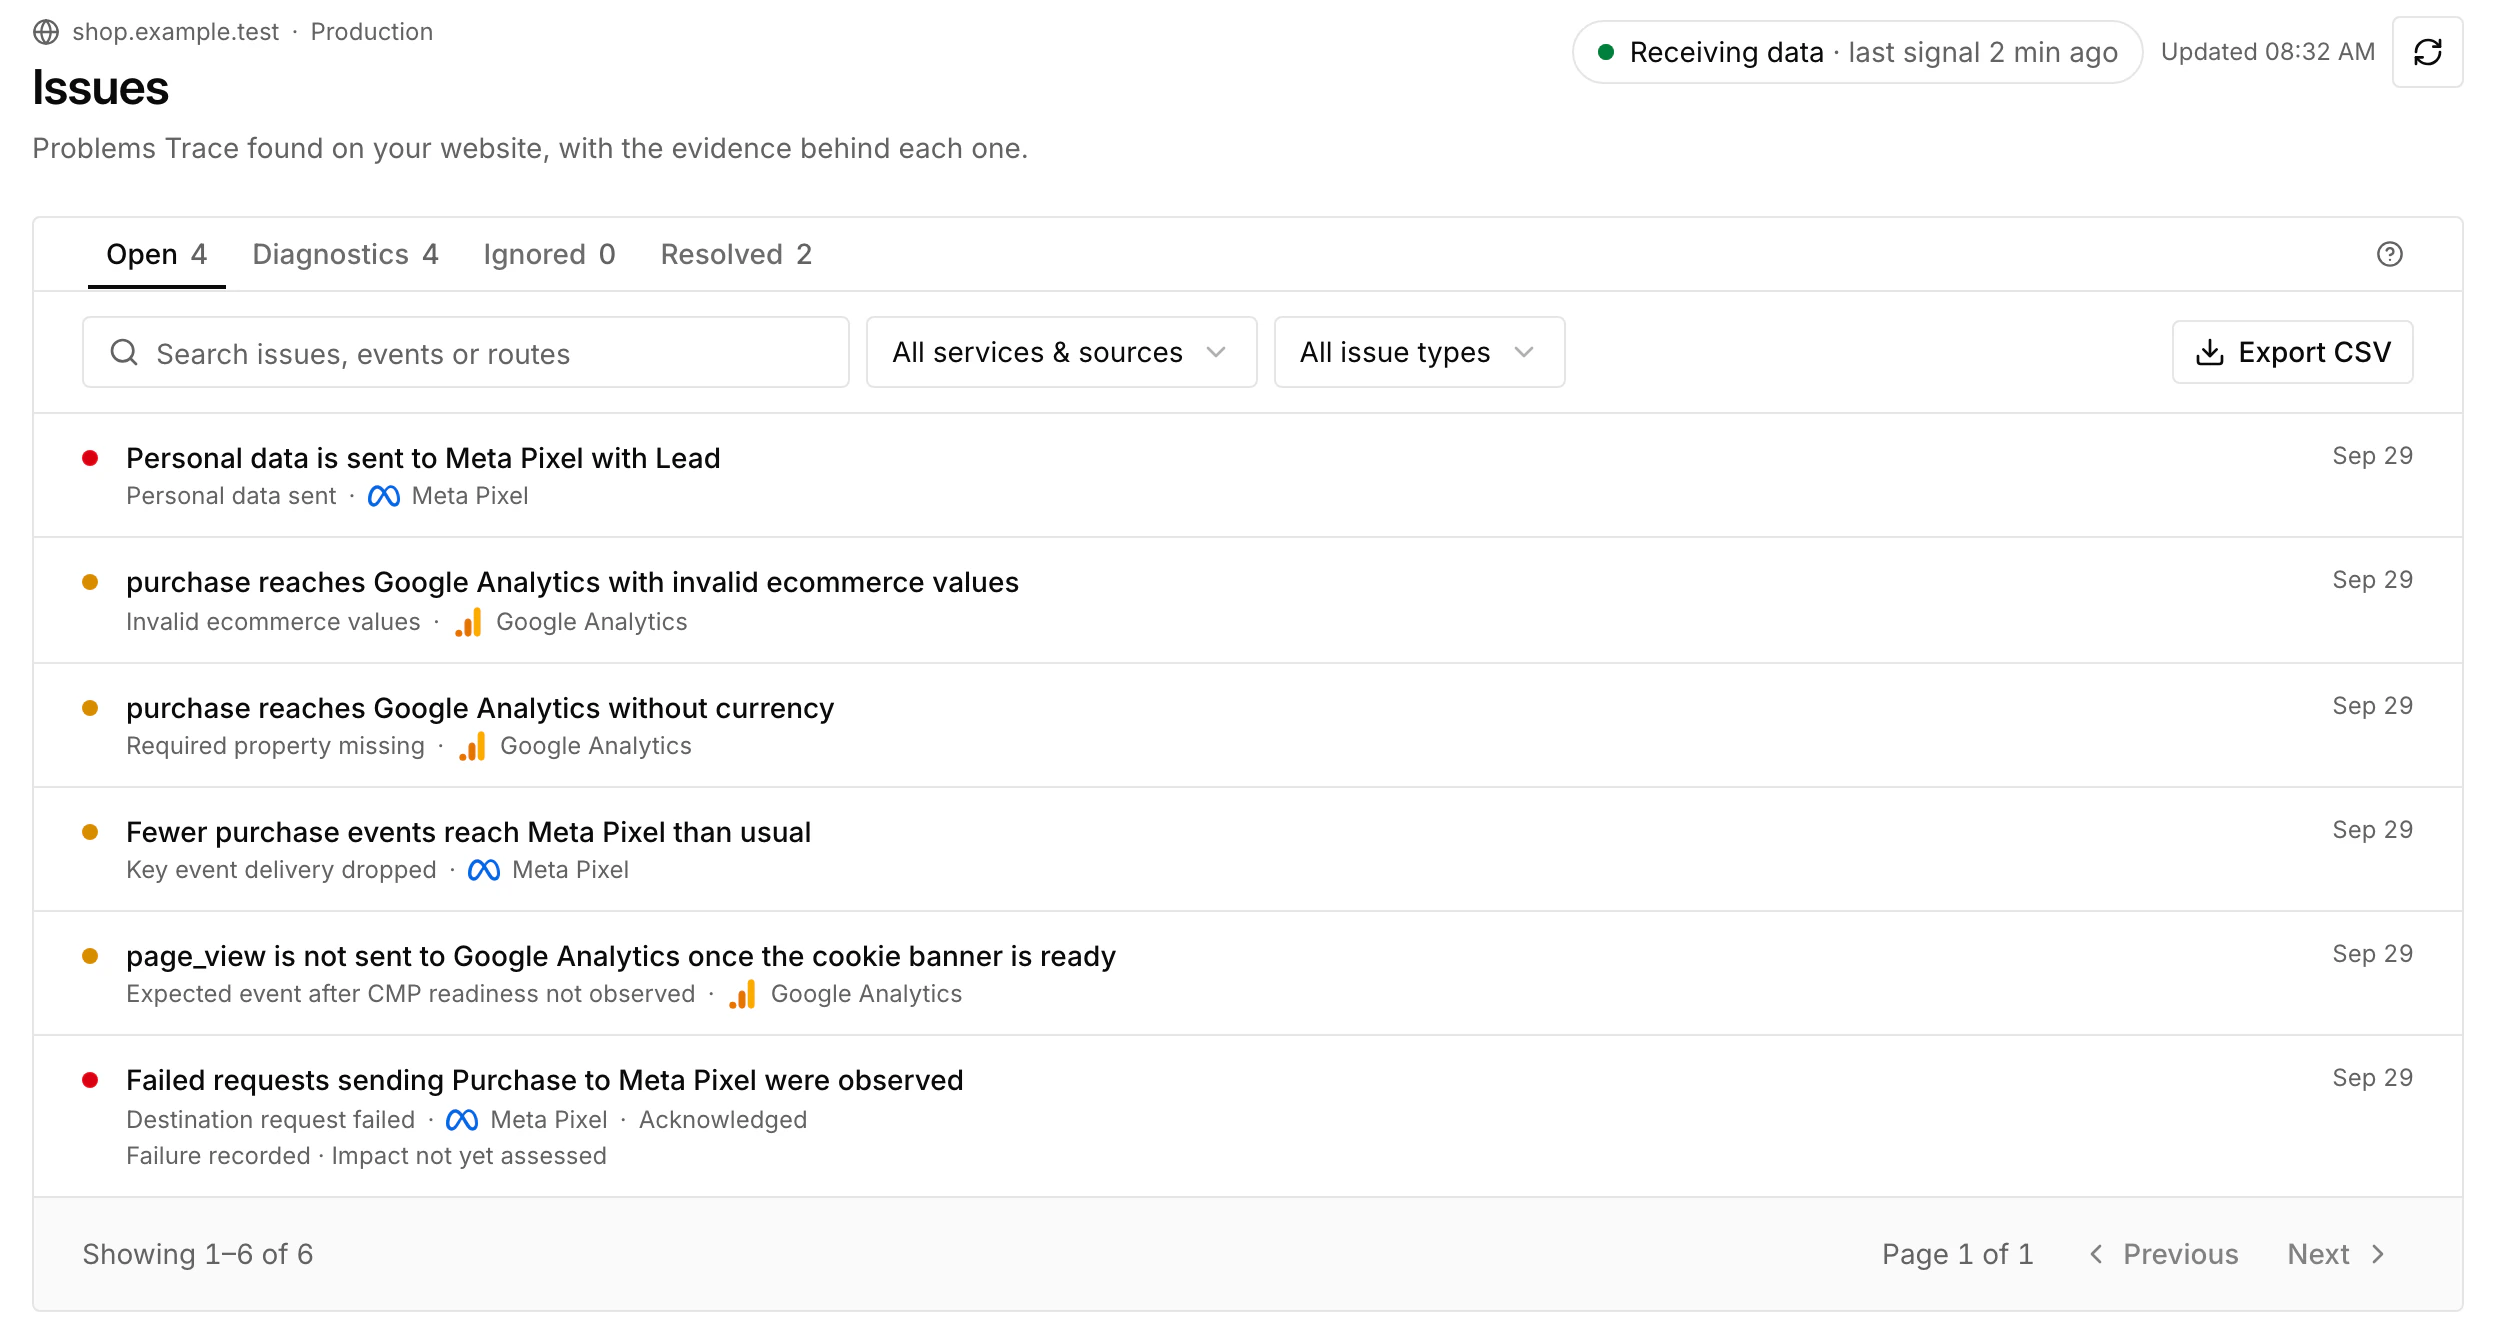Click the shop.example.test site name
Screen dimensions: 2496x1342
[x=176, y=32]
